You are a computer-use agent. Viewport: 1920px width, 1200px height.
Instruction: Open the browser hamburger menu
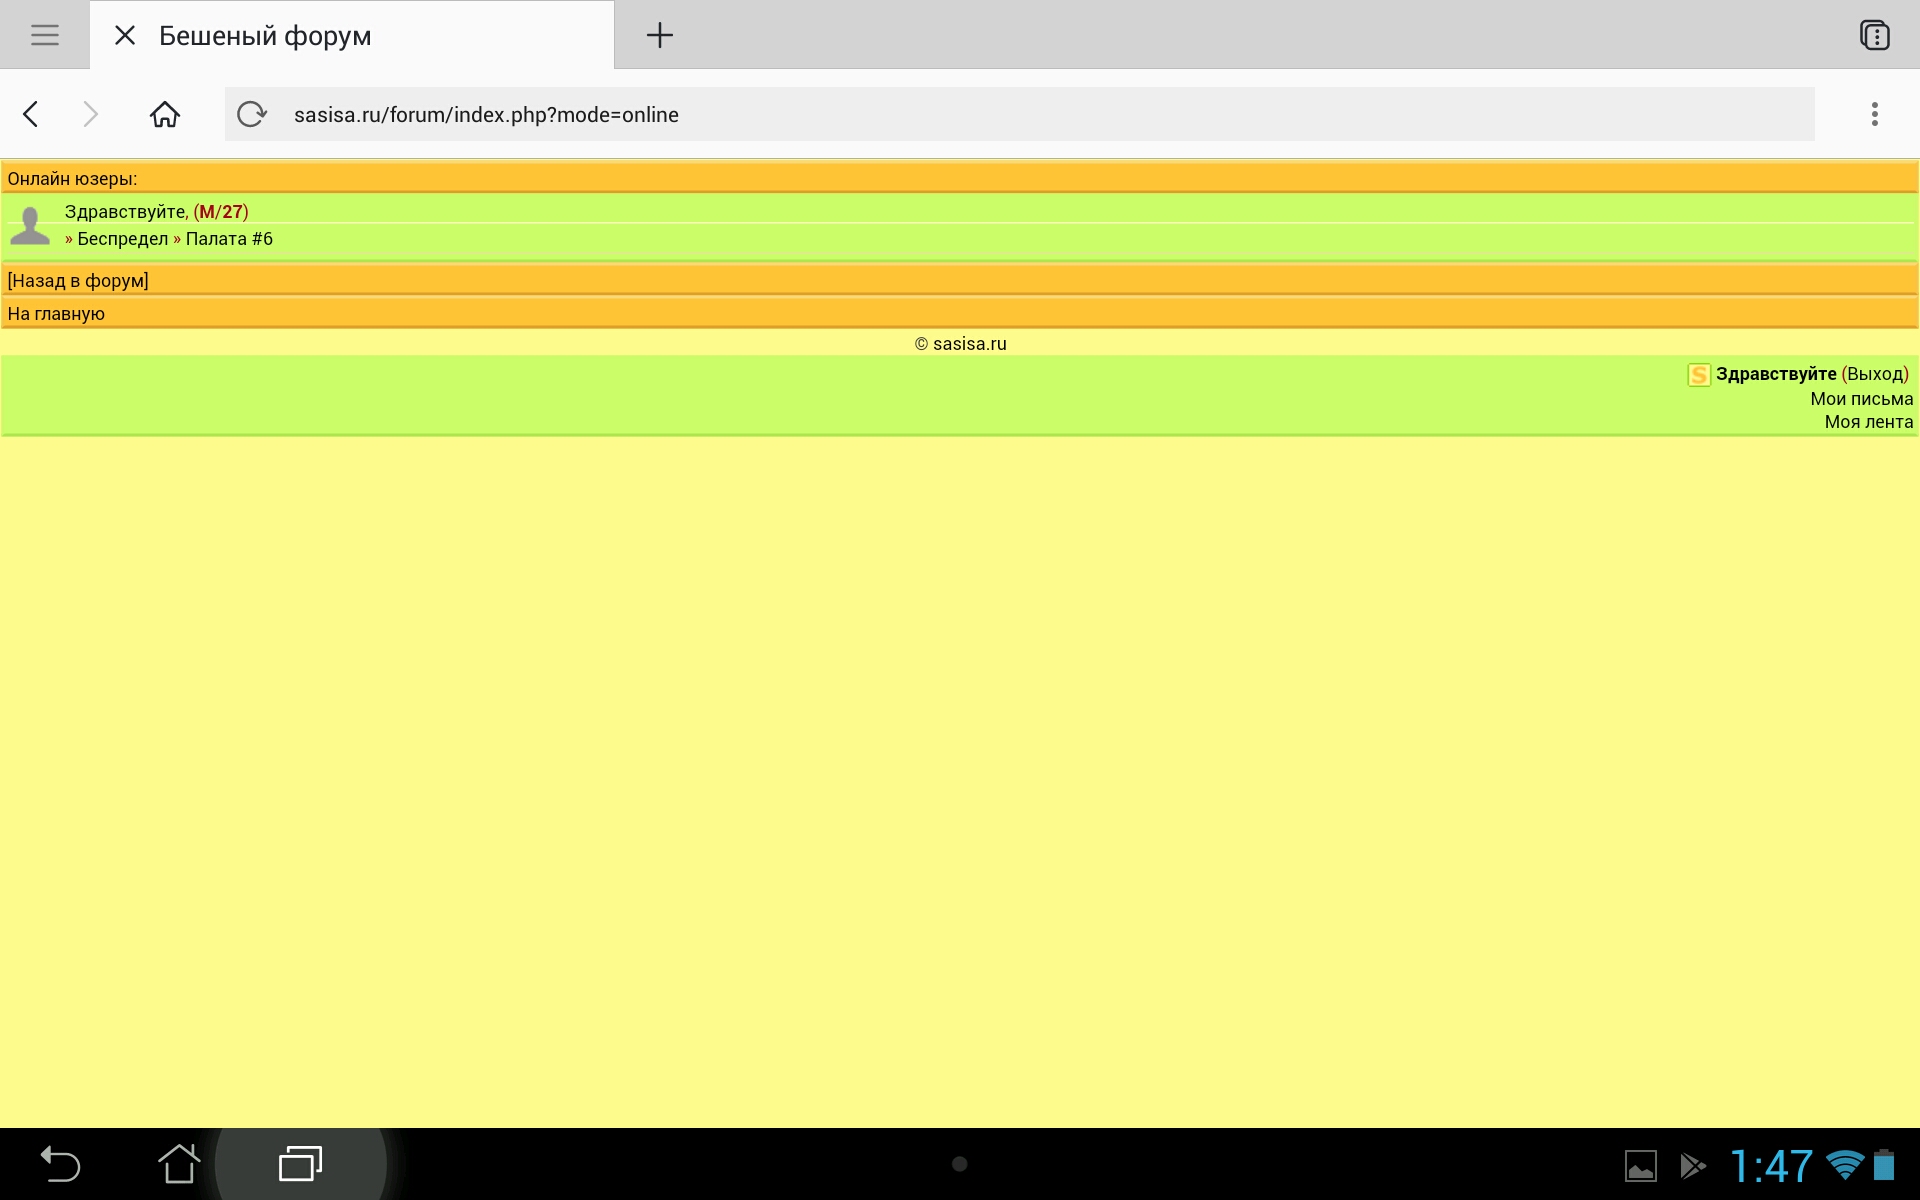click(44, 35)
